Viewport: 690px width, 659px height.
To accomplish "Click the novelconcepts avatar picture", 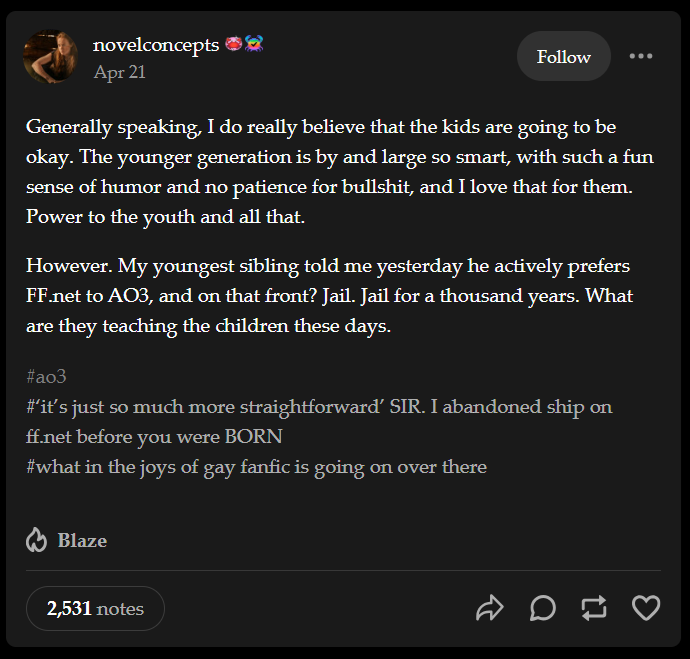I will coord(51,56).
